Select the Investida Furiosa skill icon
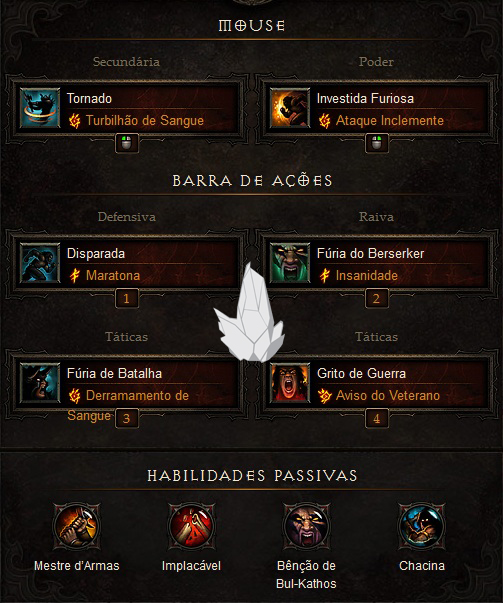 [x=290, y=108]
